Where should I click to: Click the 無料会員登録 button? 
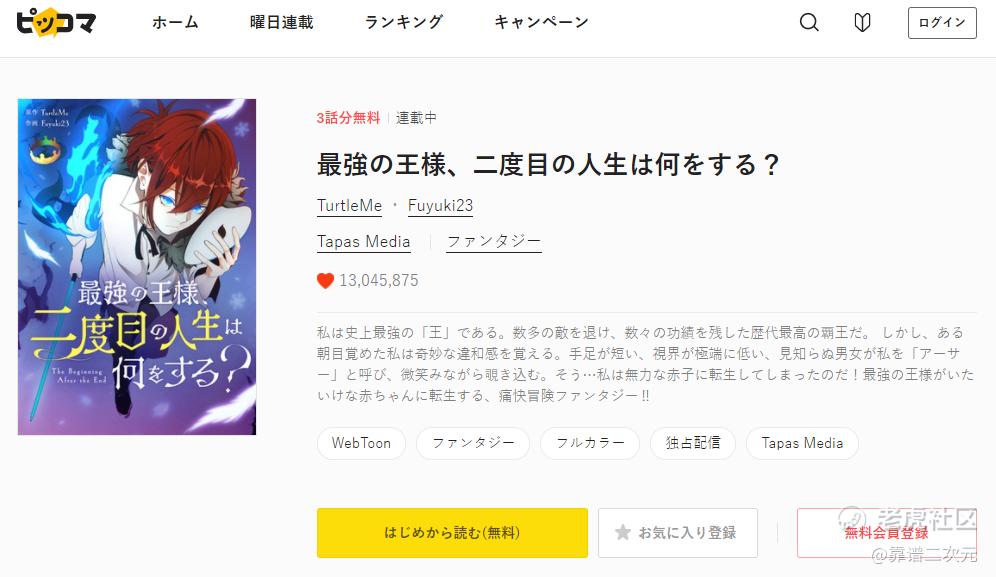pyautogui.click(x=887, y=533)
